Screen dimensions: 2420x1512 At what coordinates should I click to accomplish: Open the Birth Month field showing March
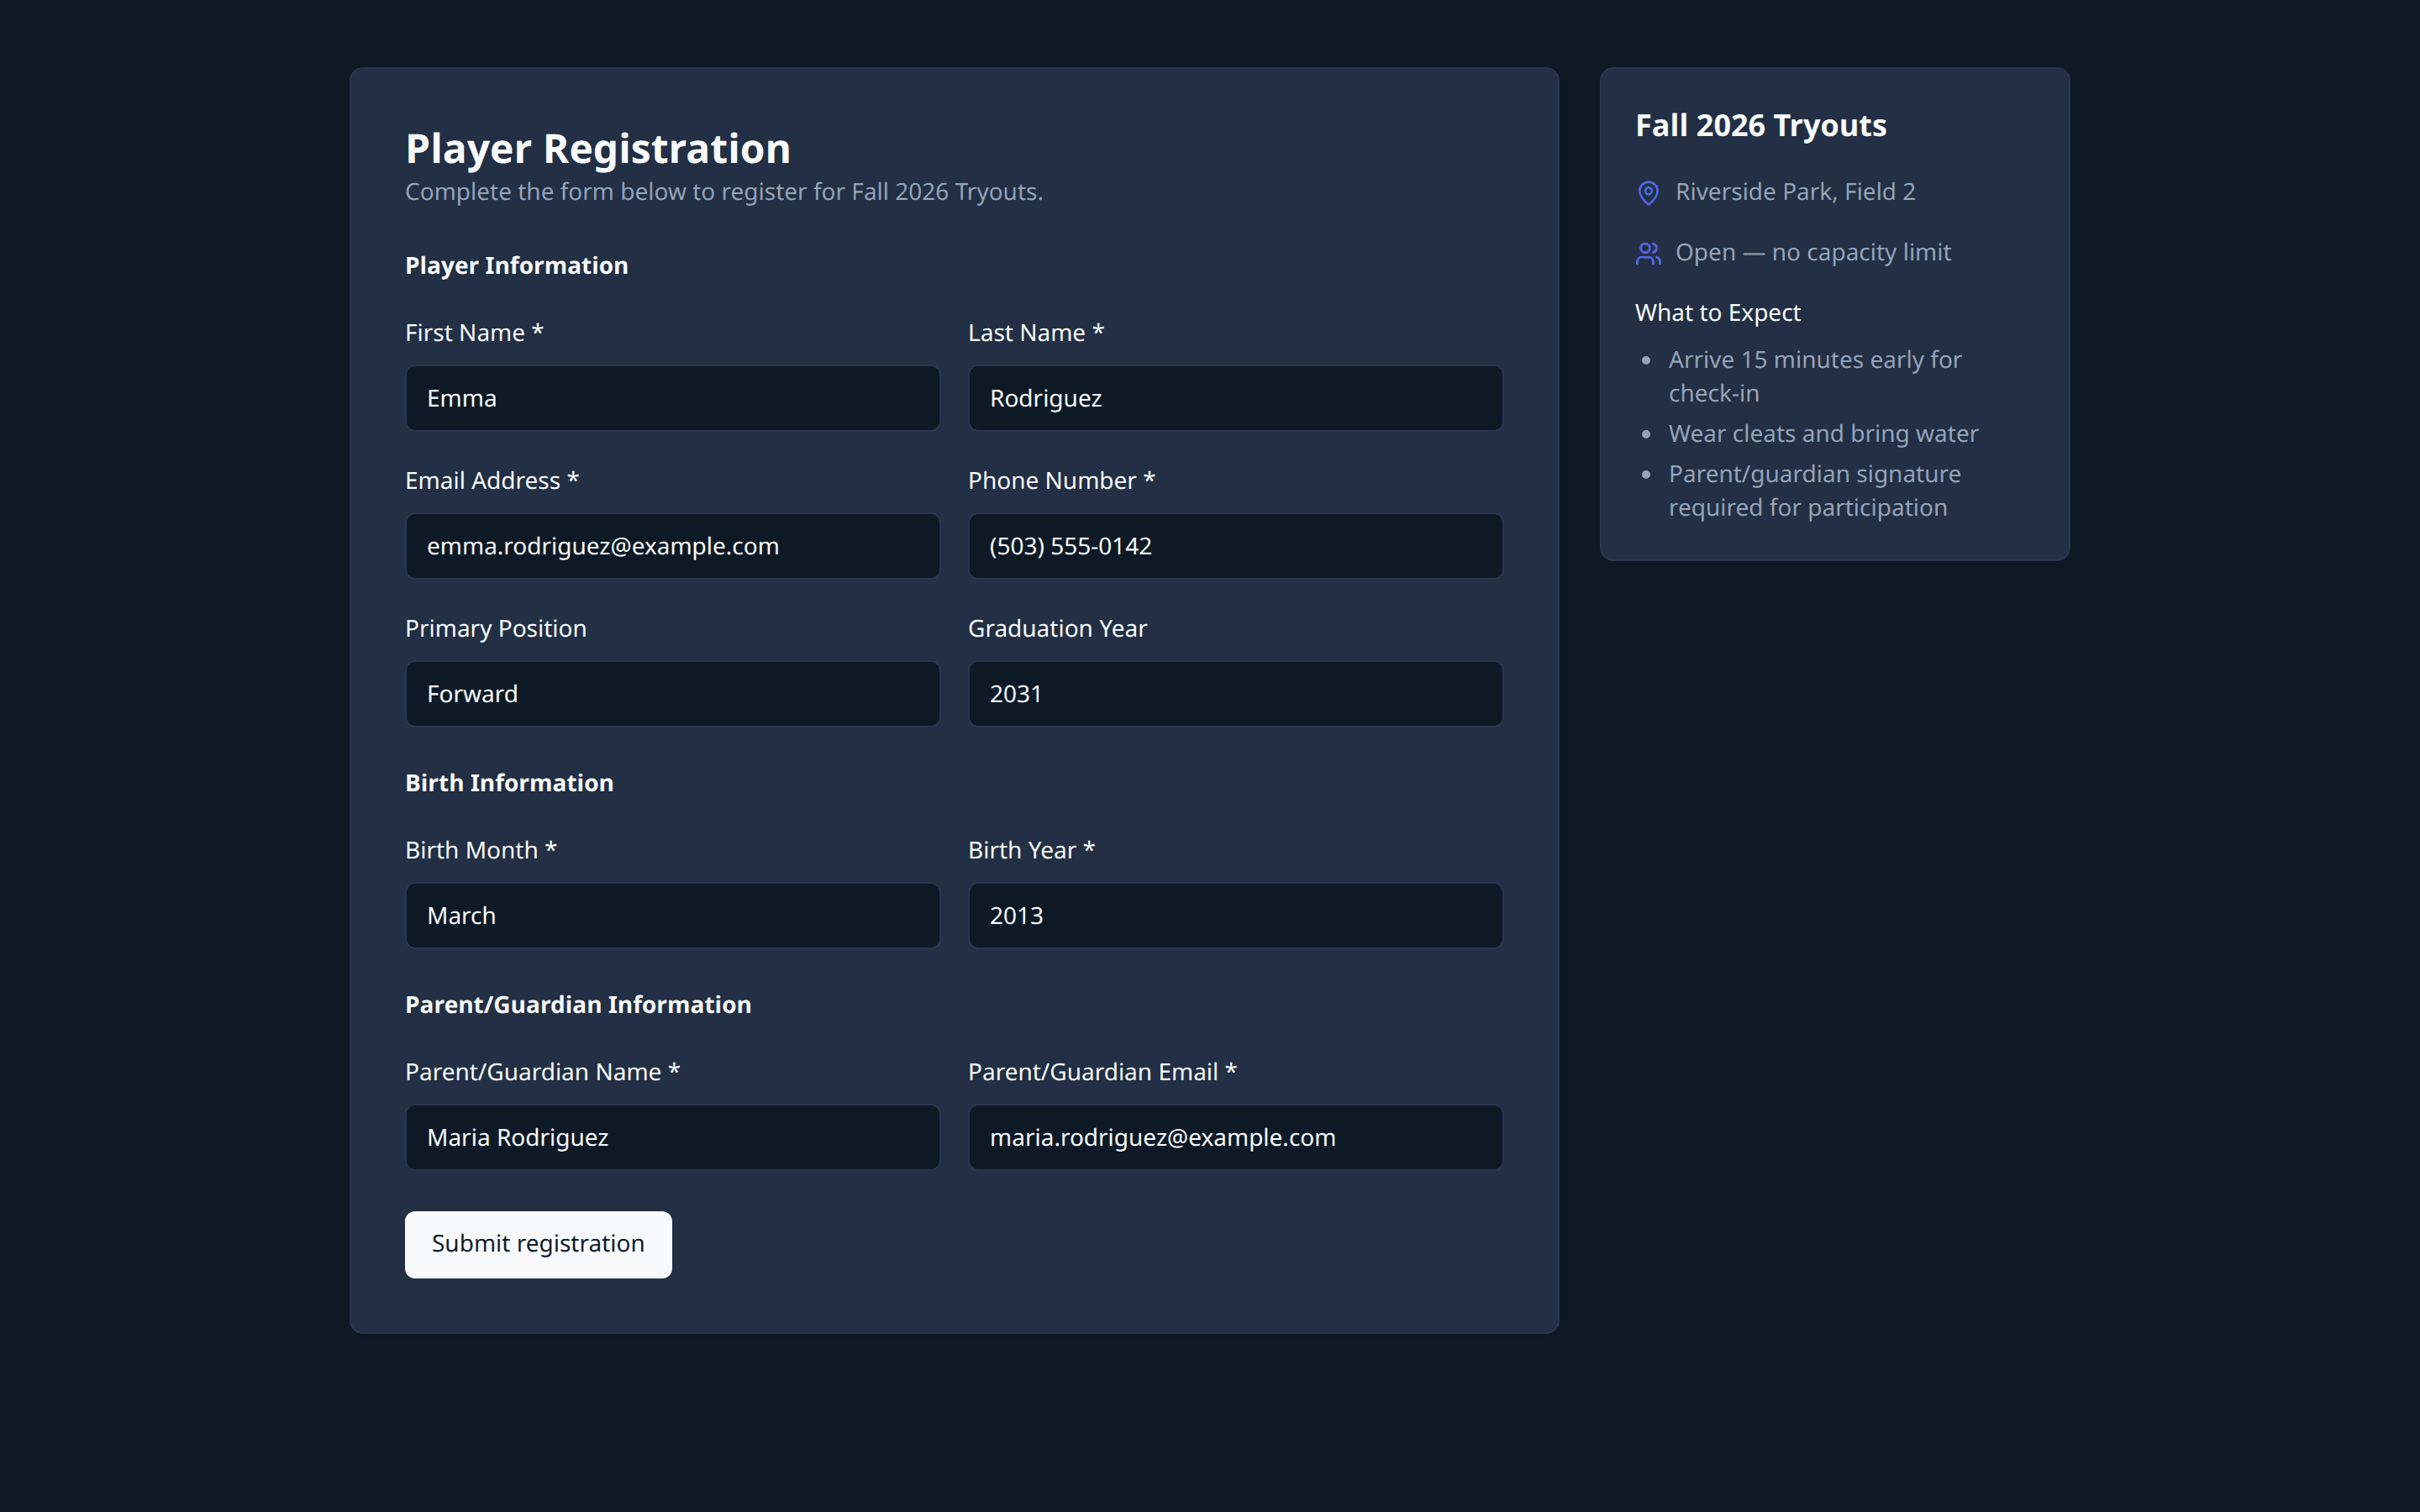click(x=672, y=915)
